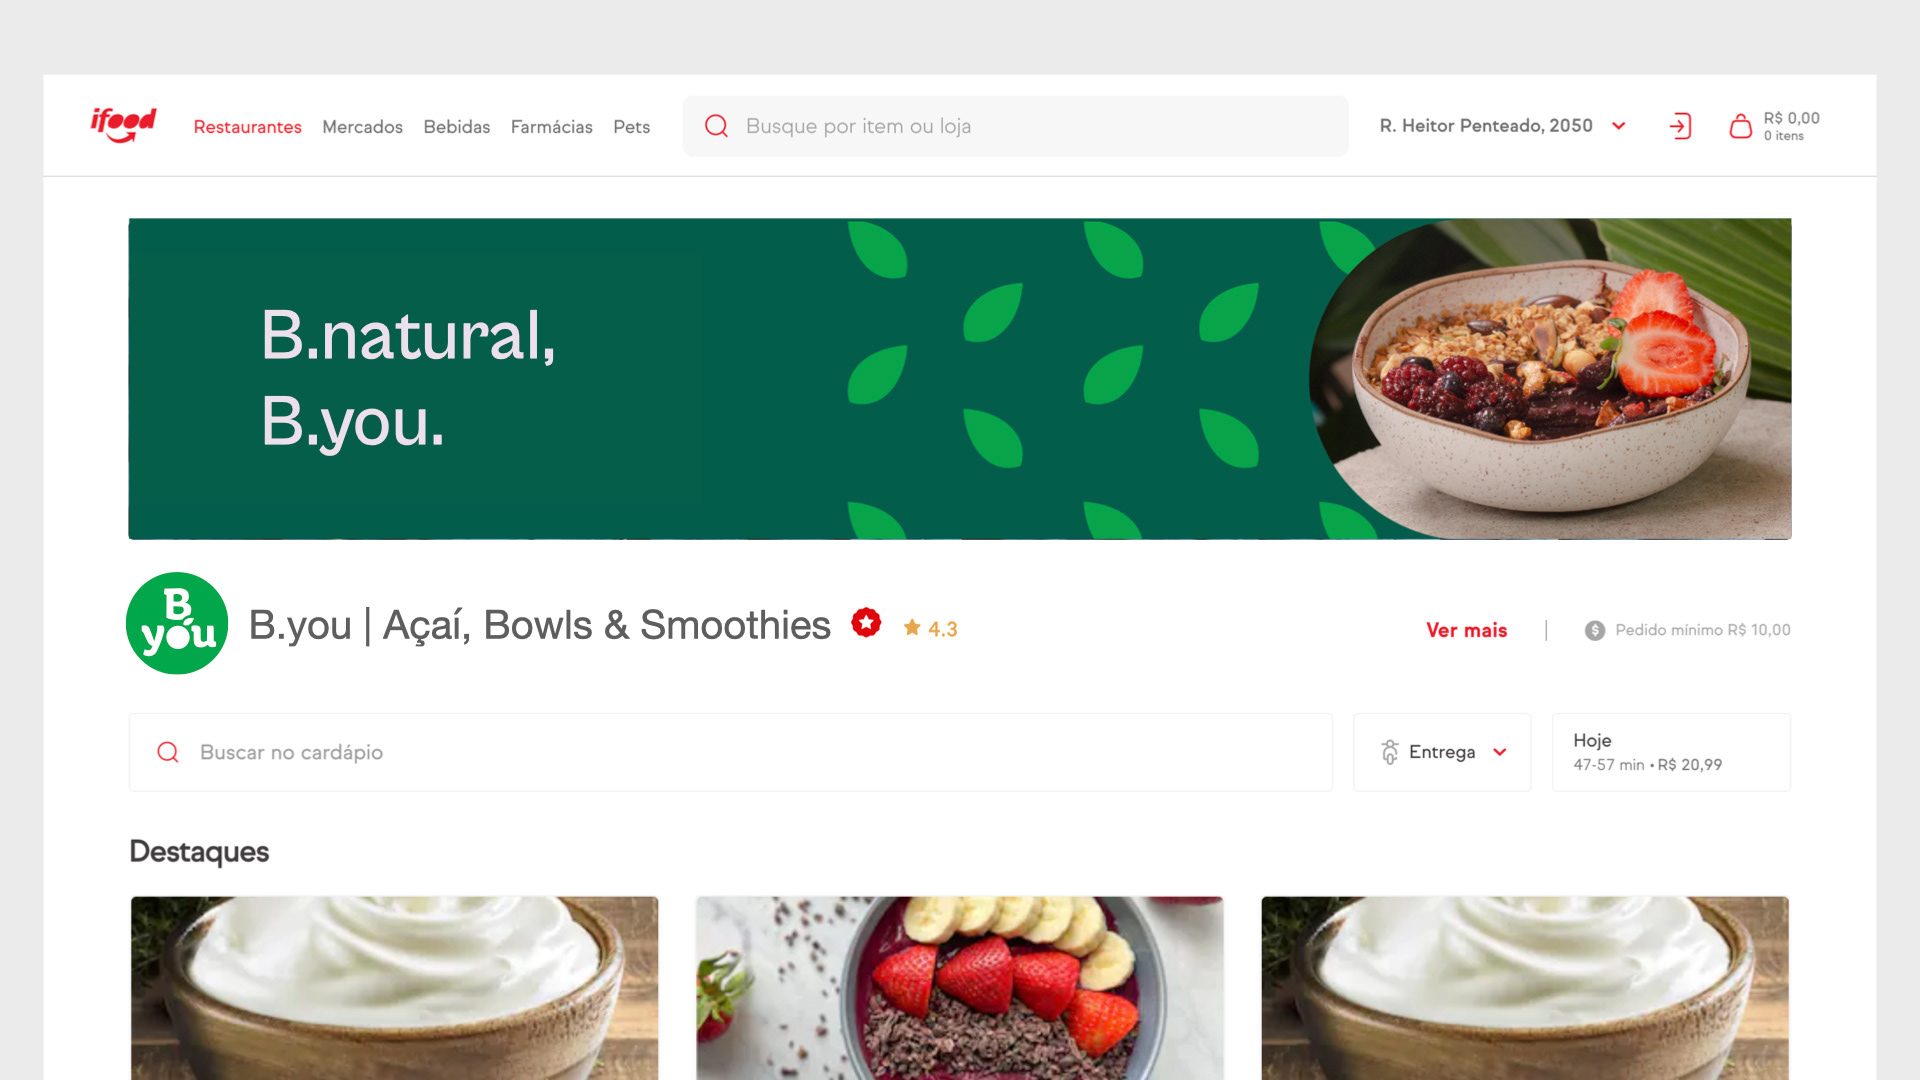
Task: Open the shopping bag cart icon
Action: pos(1740,126)
